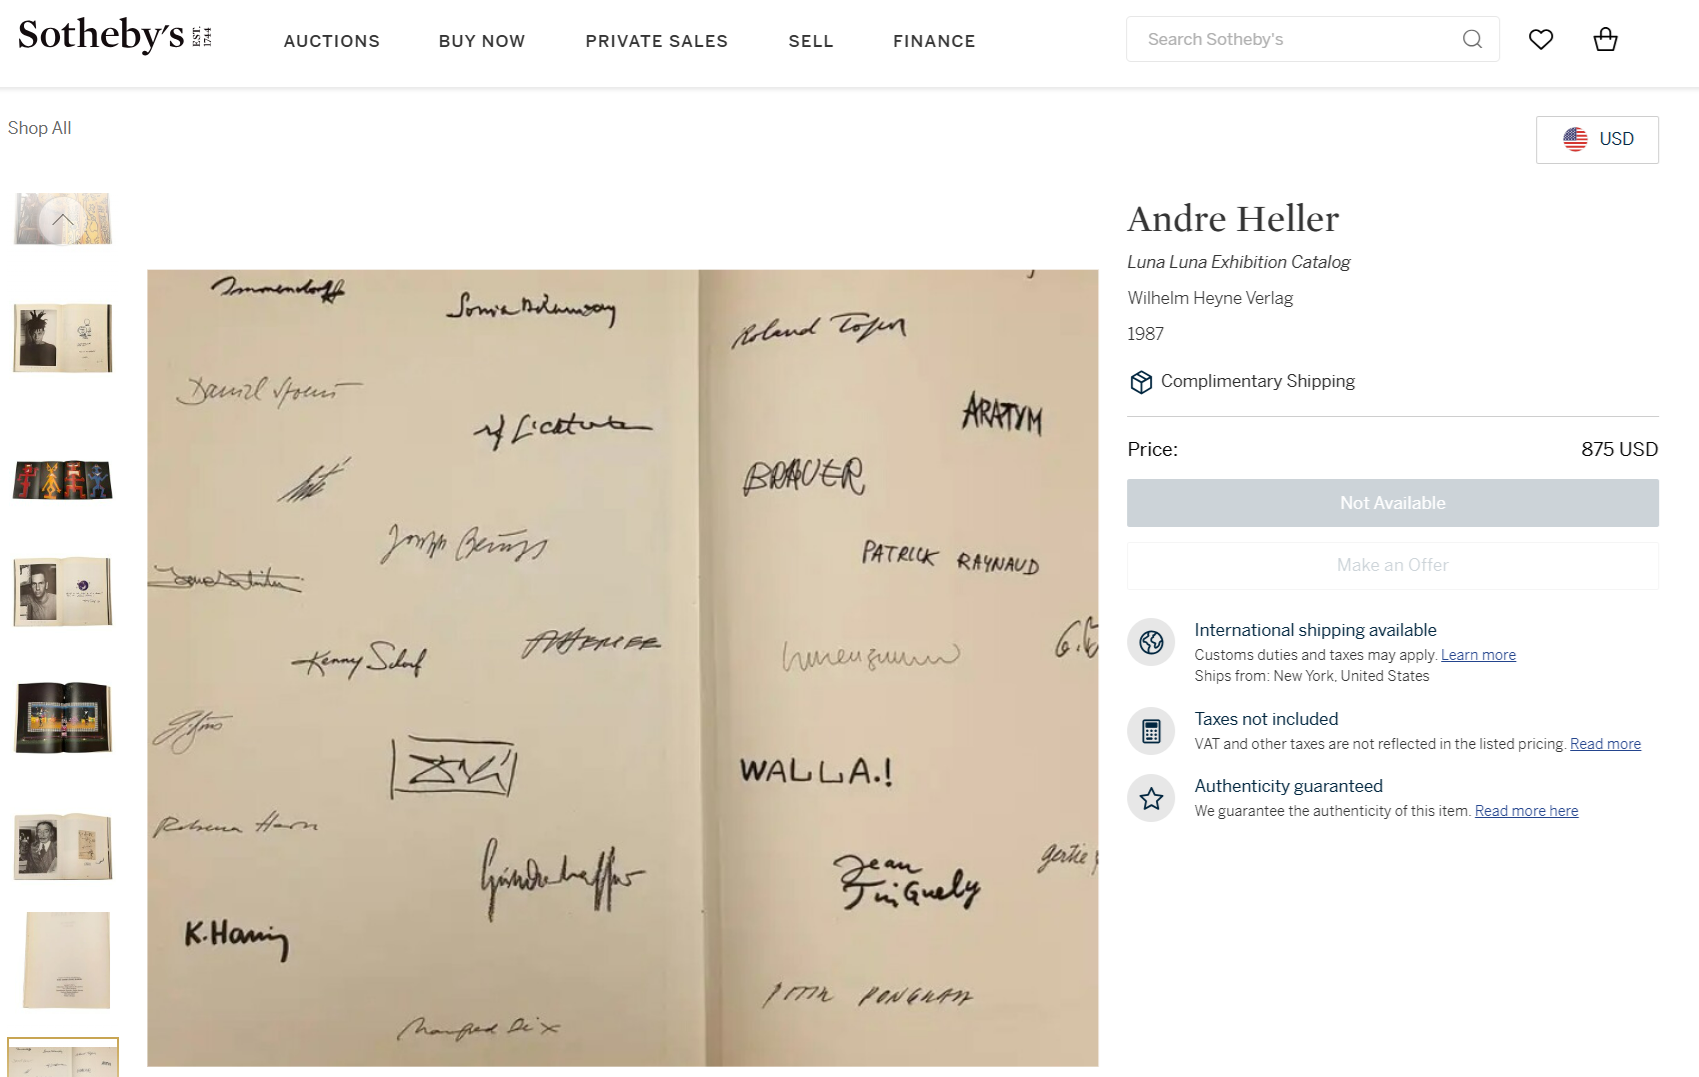The width and height of the screenshot is (1699, 1077).
Task: Open the taxes Read more link
Action: point(1605,744)
